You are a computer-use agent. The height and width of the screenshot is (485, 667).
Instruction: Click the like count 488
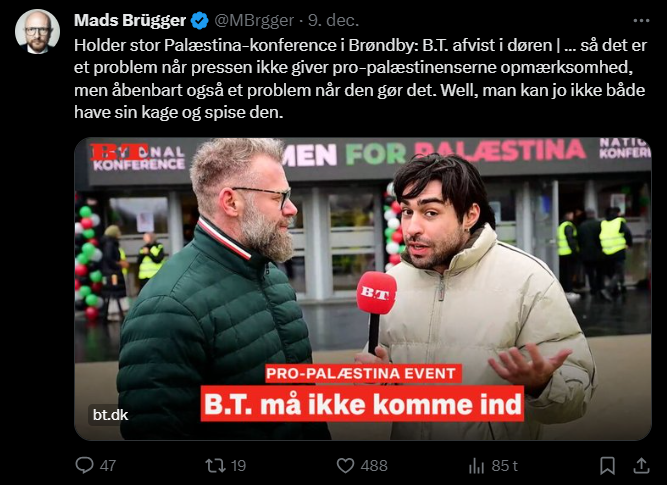click(374, 465)
